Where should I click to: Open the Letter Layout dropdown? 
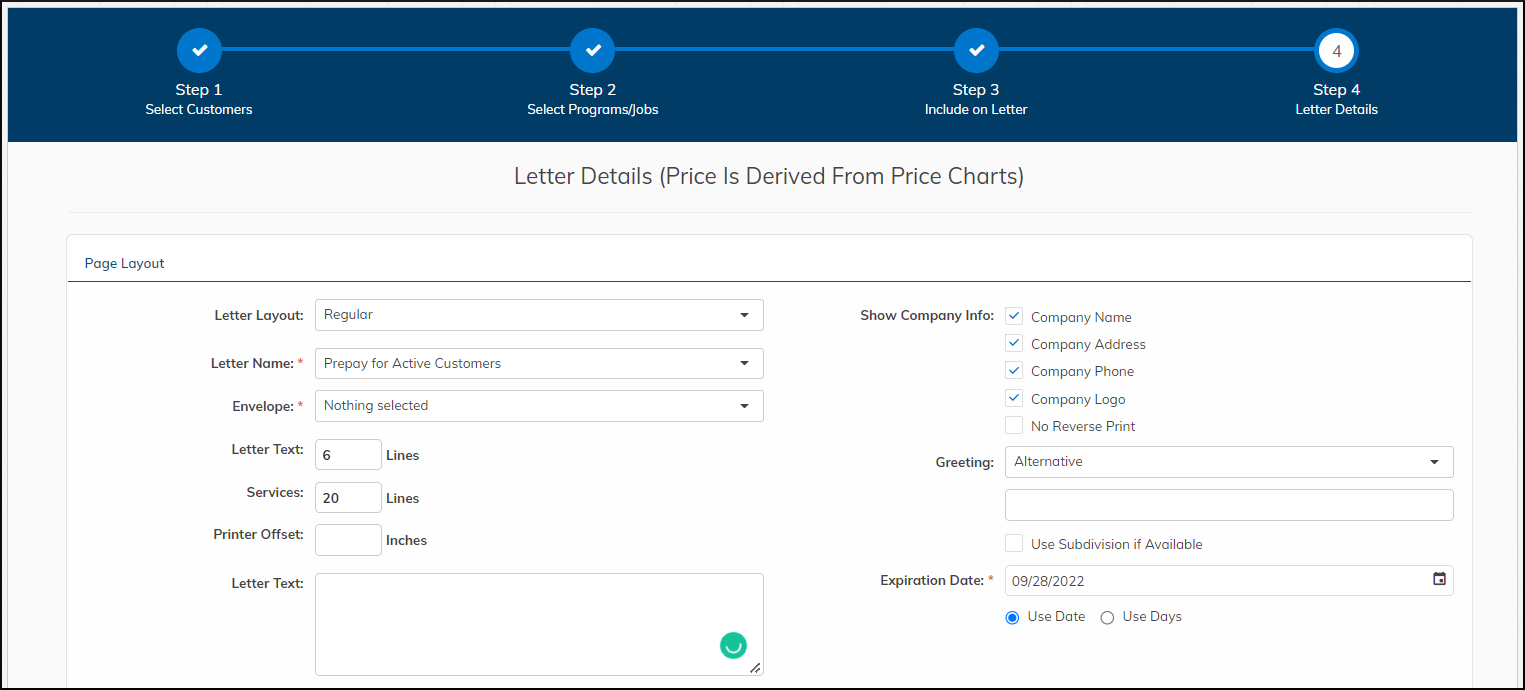point(539,315)
